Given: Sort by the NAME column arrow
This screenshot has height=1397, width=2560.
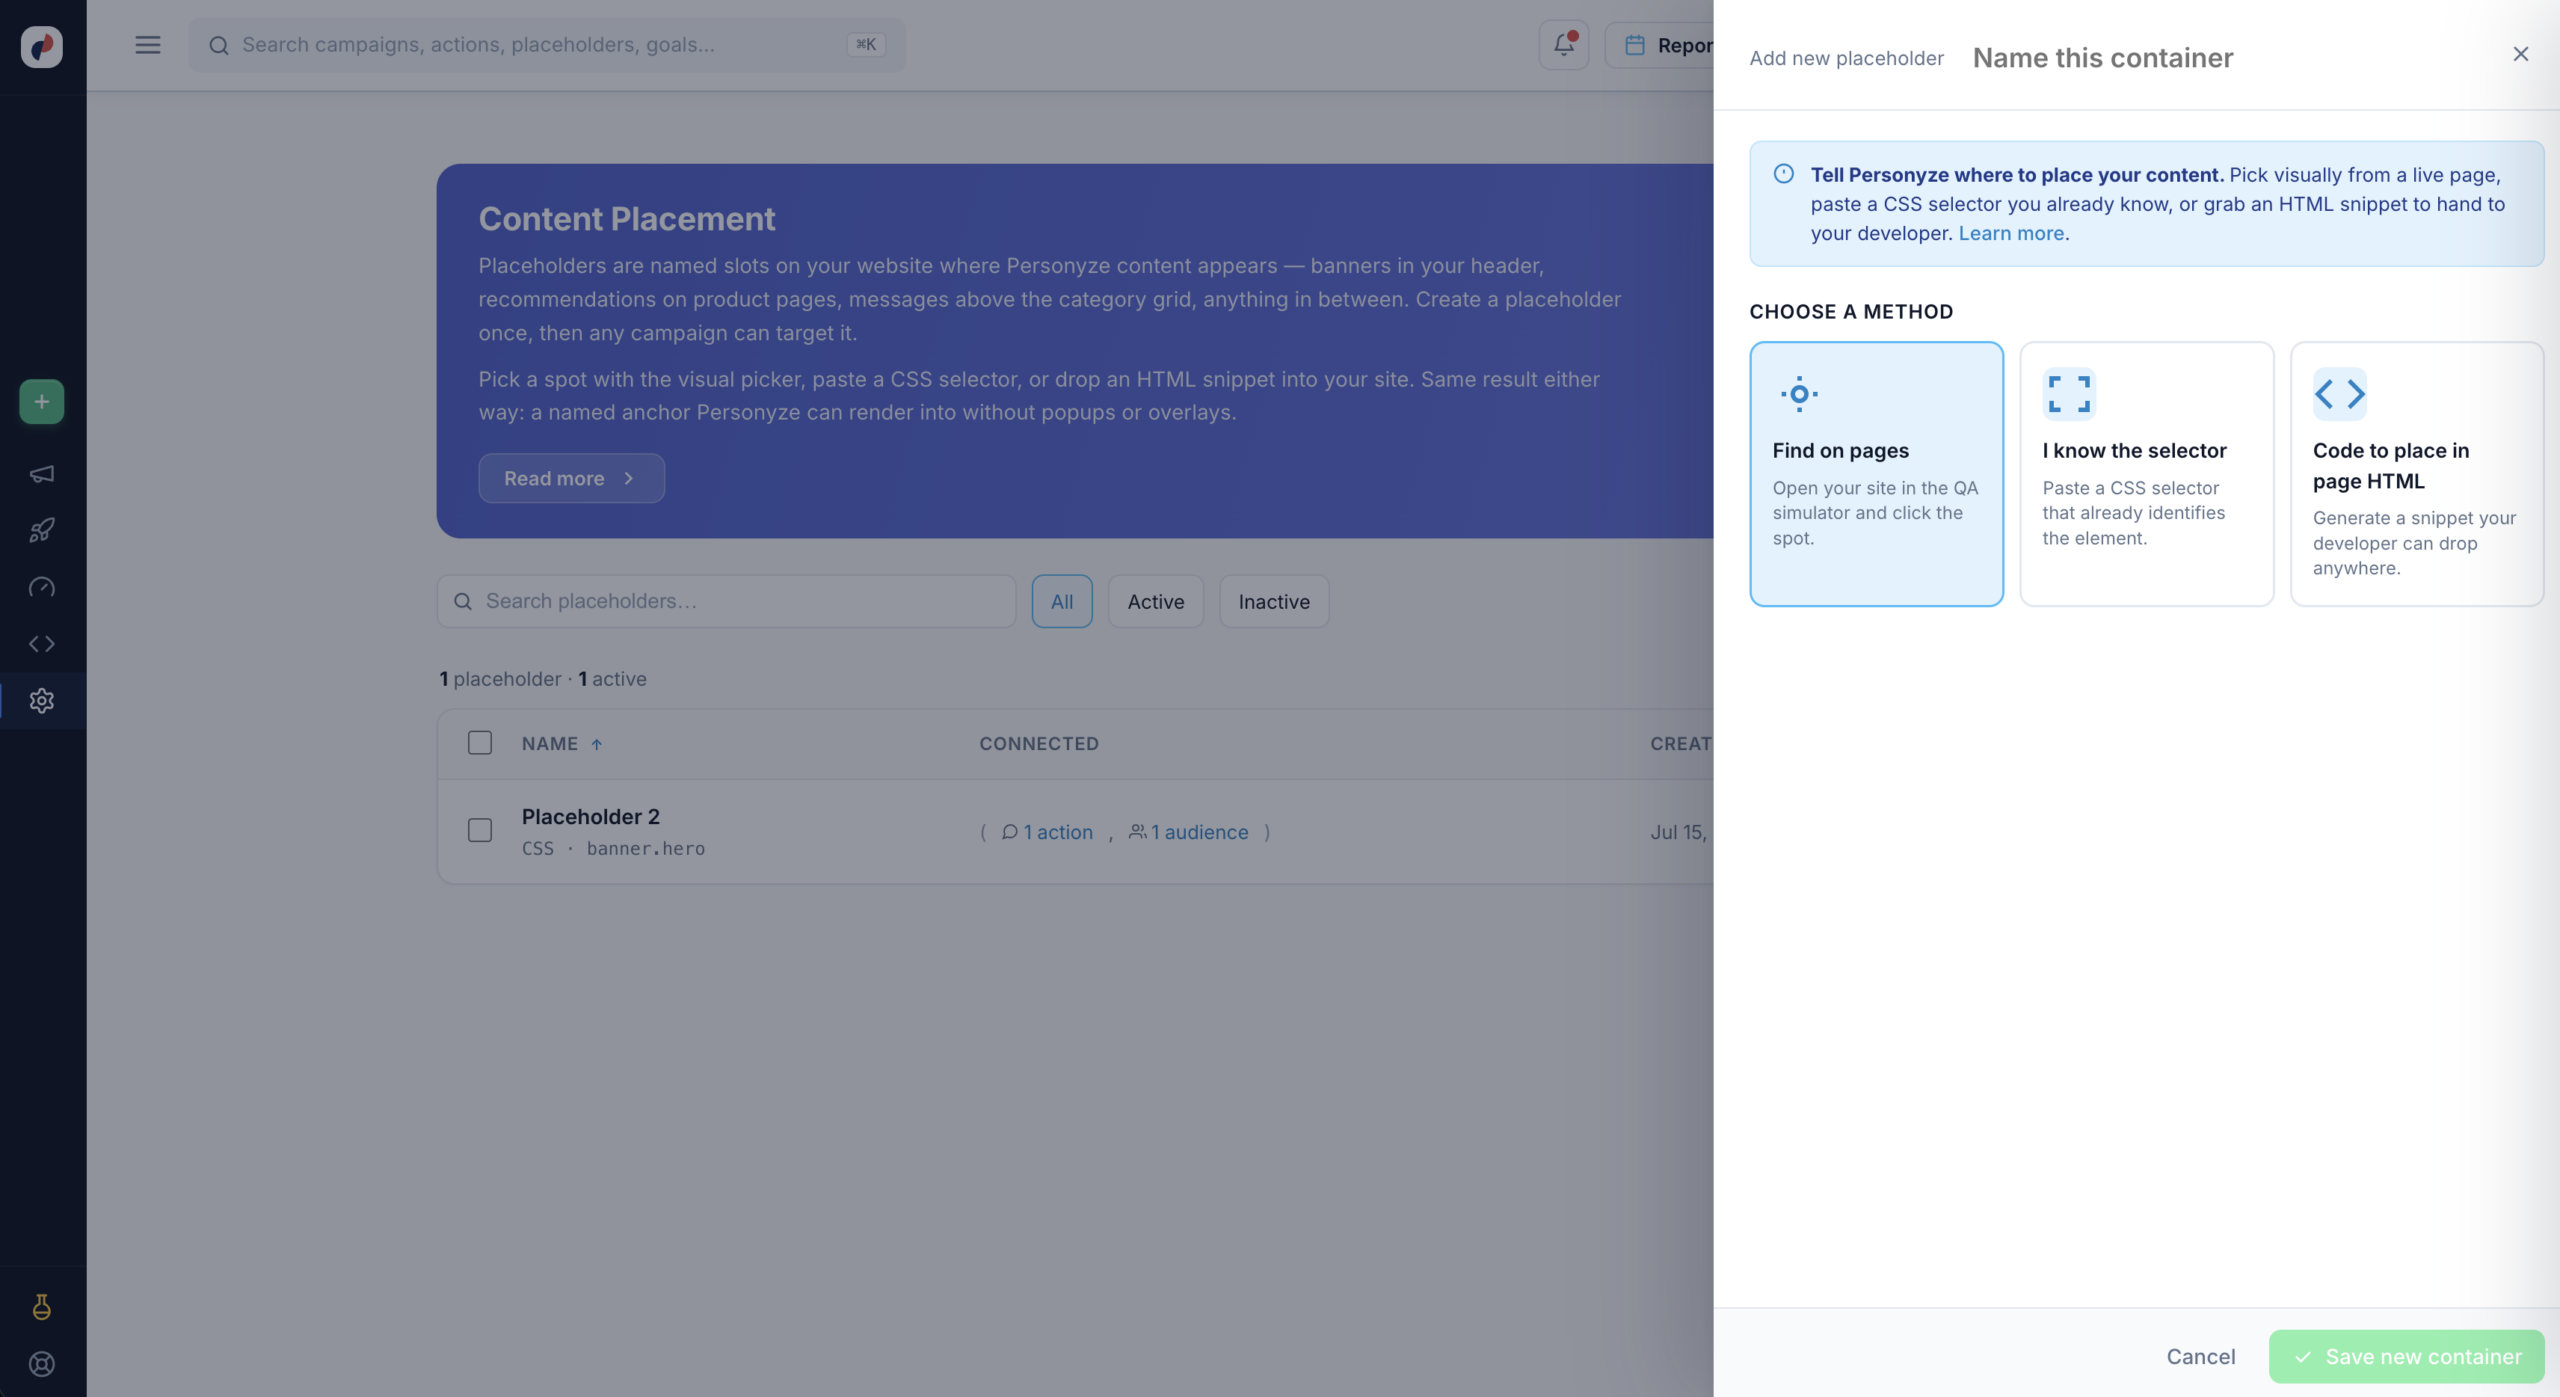Looking at the screenshot, I should click(597, 744).
